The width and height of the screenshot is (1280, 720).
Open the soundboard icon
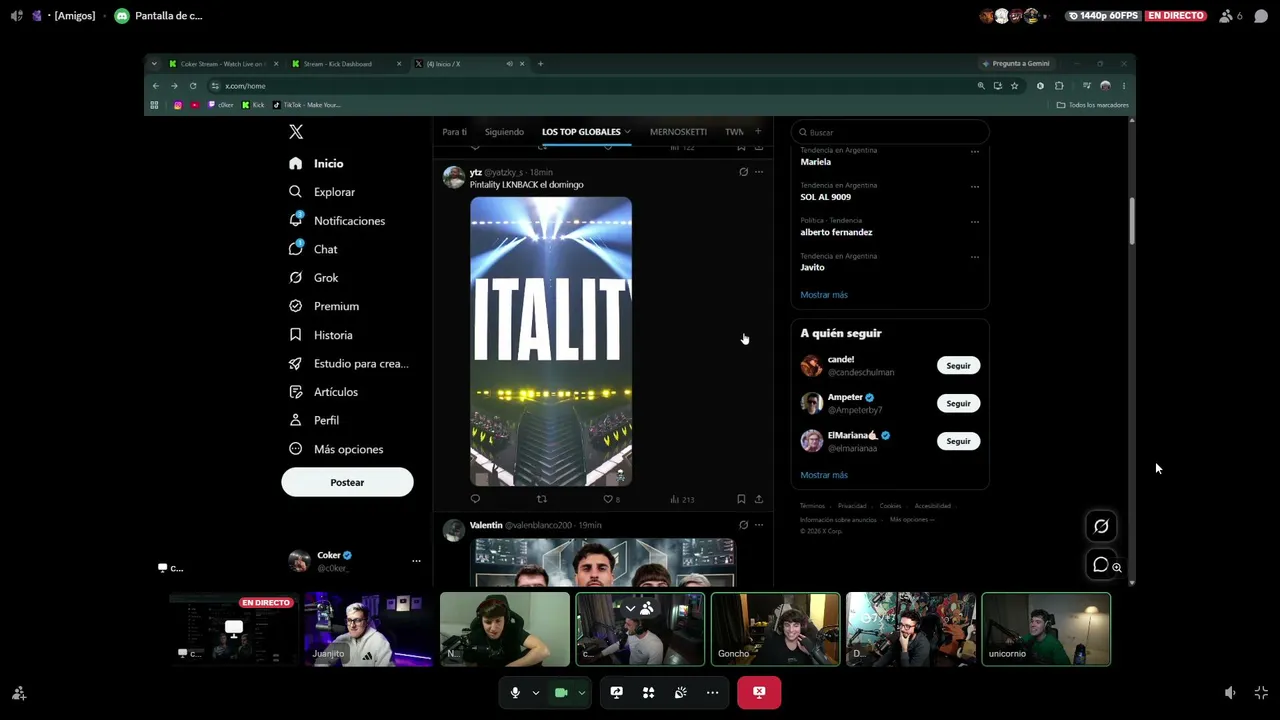point(680,692)
